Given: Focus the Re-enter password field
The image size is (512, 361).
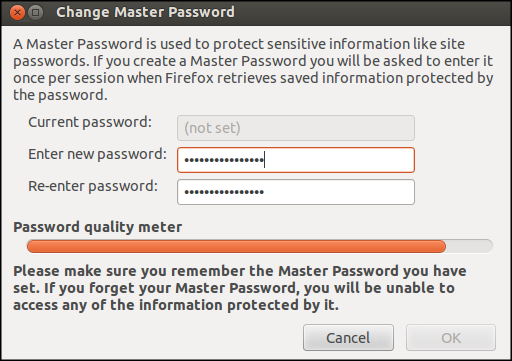Looking at the screenshot, I should 296,192.
